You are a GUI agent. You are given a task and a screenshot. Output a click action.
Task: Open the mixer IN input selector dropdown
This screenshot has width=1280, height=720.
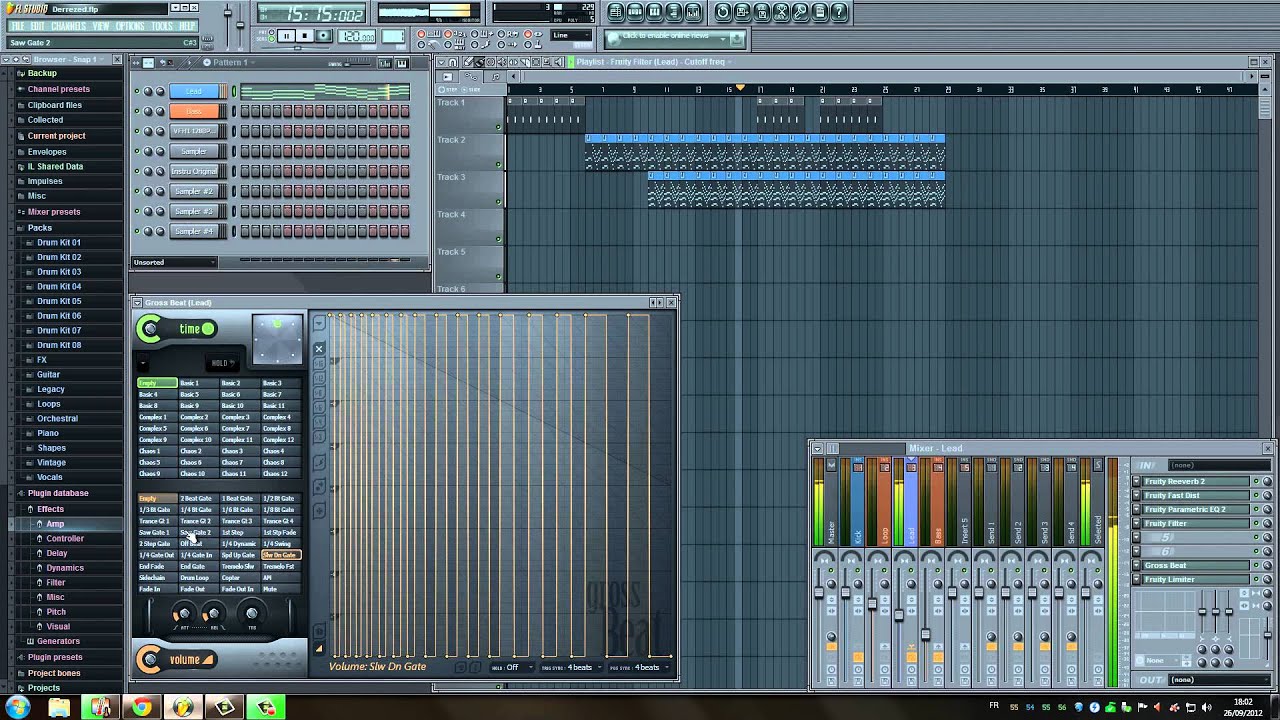[x=1219, y=465]
